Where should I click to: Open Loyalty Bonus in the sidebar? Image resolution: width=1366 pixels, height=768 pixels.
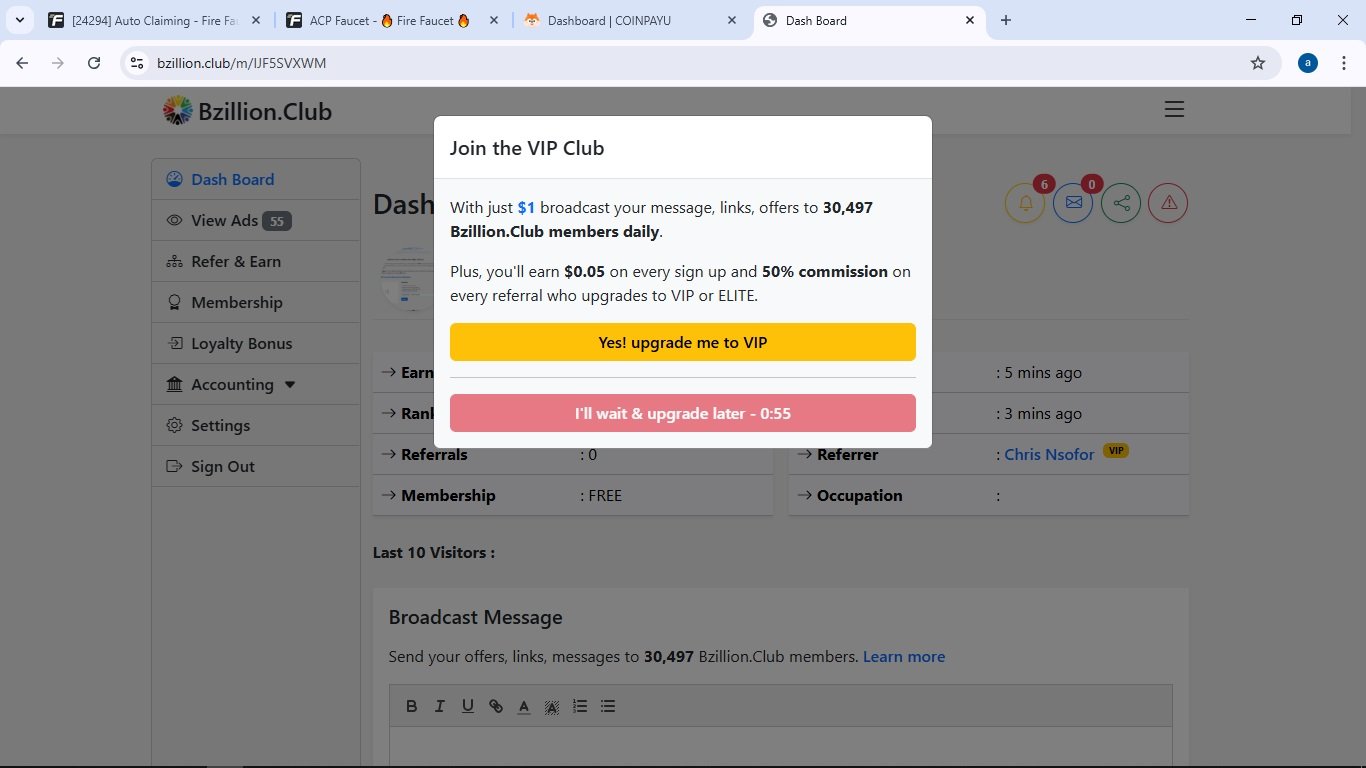pos(255,343)
